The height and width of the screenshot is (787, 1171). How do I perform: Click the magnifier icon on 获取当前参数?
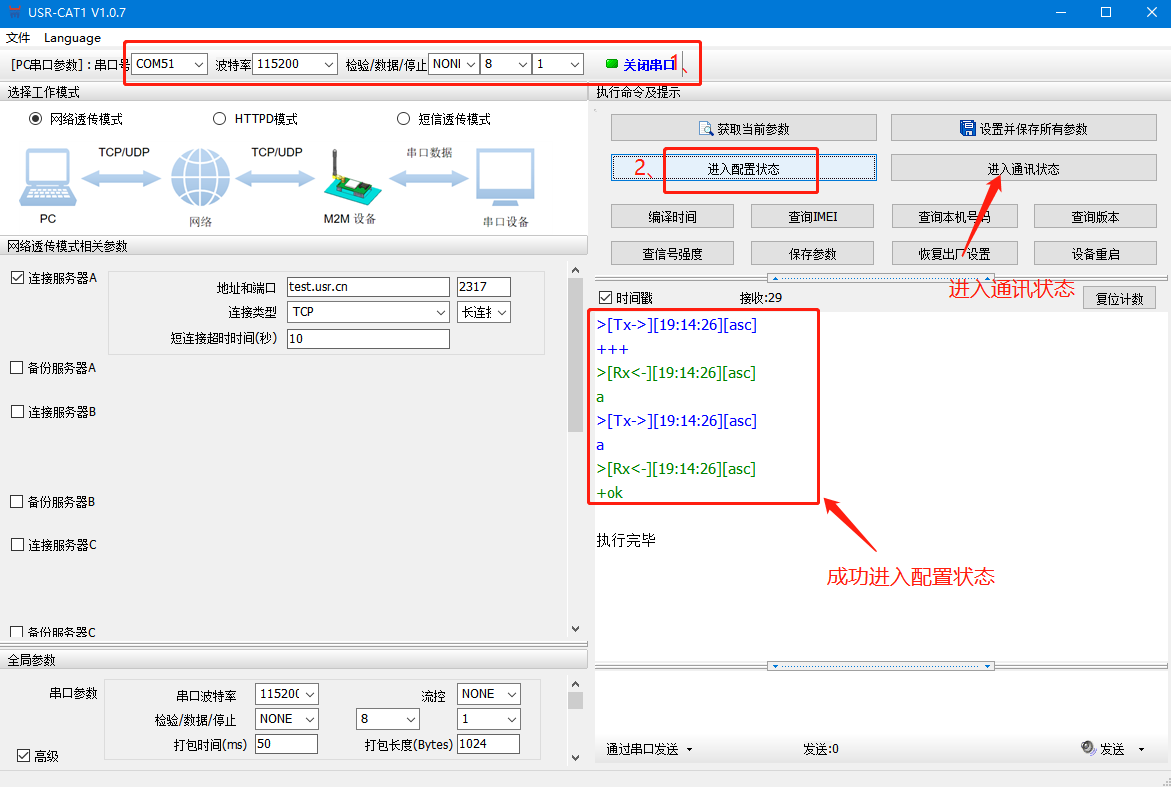706,129
